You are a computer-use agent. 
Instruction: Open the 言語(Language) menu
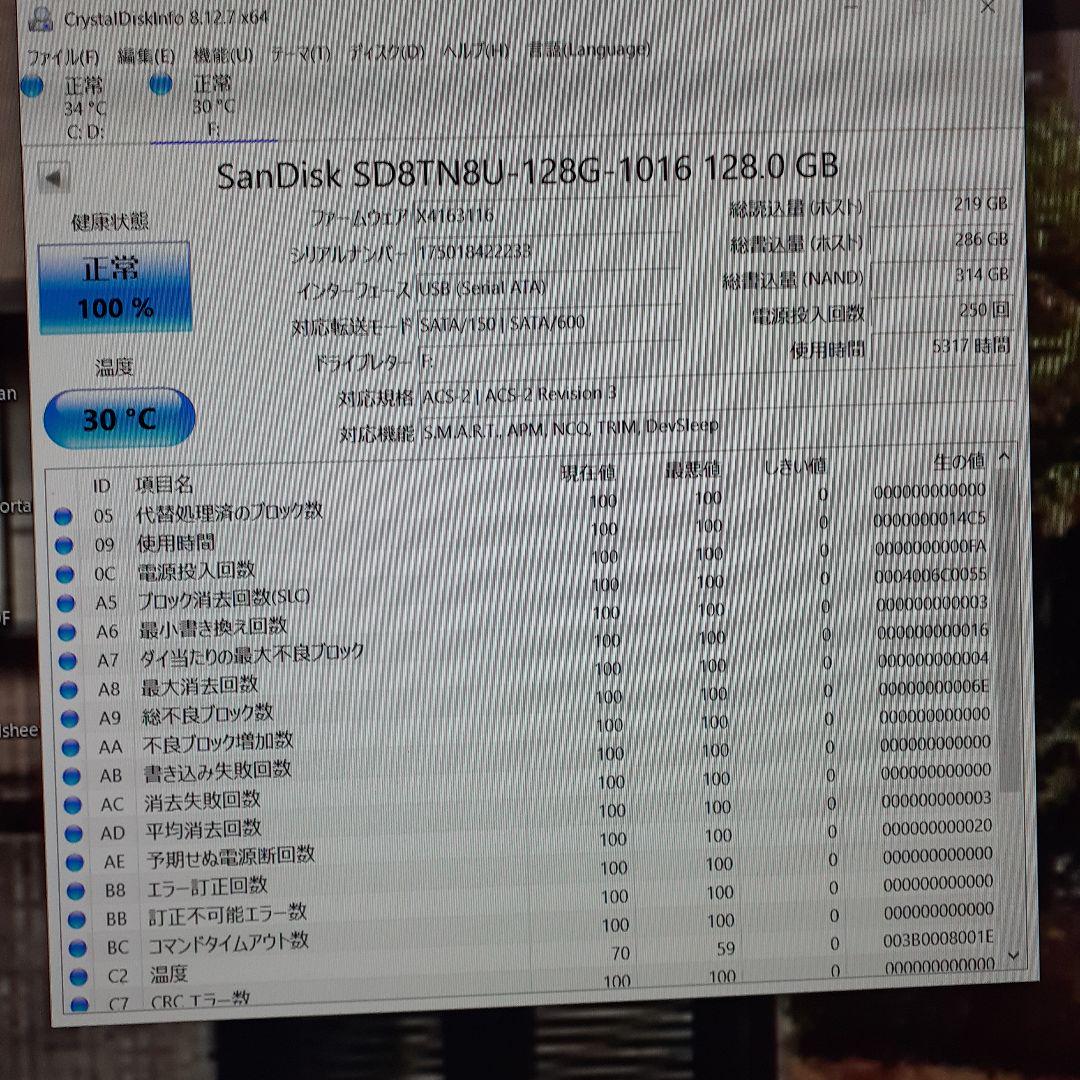point(589,49)
